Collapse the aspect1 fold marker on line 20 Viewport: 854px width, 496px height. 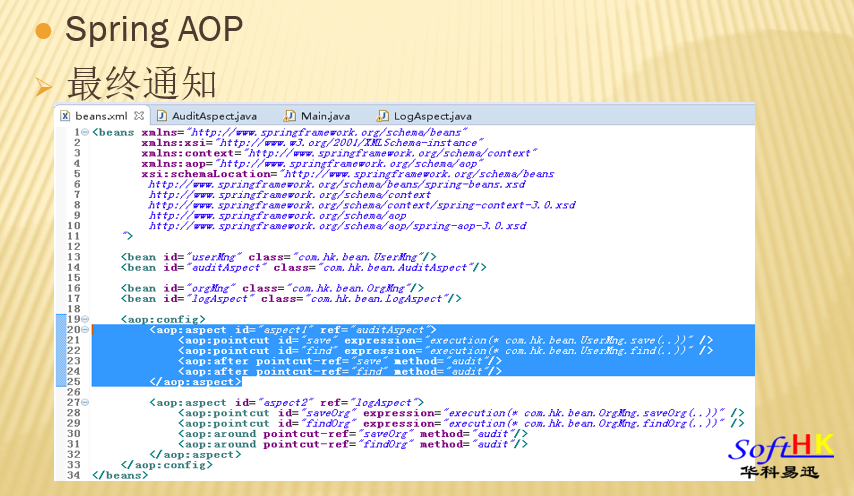coord(85,329)
